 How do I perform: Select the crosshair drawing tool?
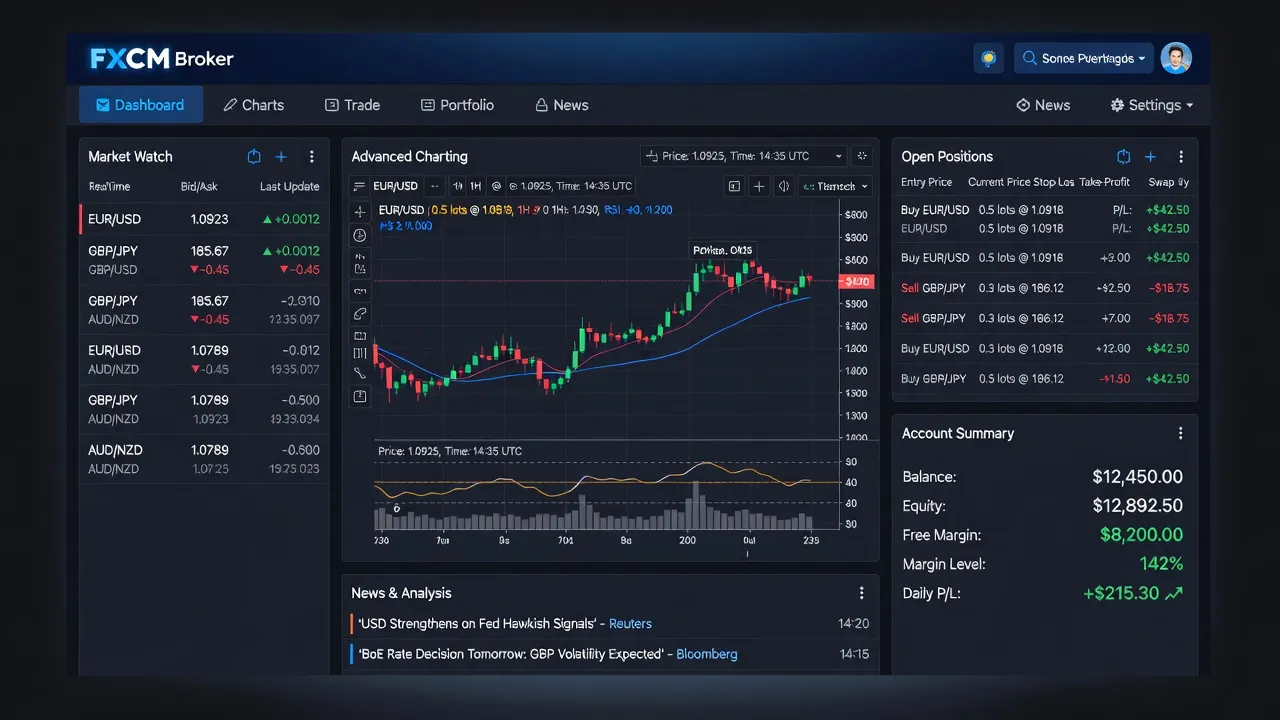[x=360, y=212]
